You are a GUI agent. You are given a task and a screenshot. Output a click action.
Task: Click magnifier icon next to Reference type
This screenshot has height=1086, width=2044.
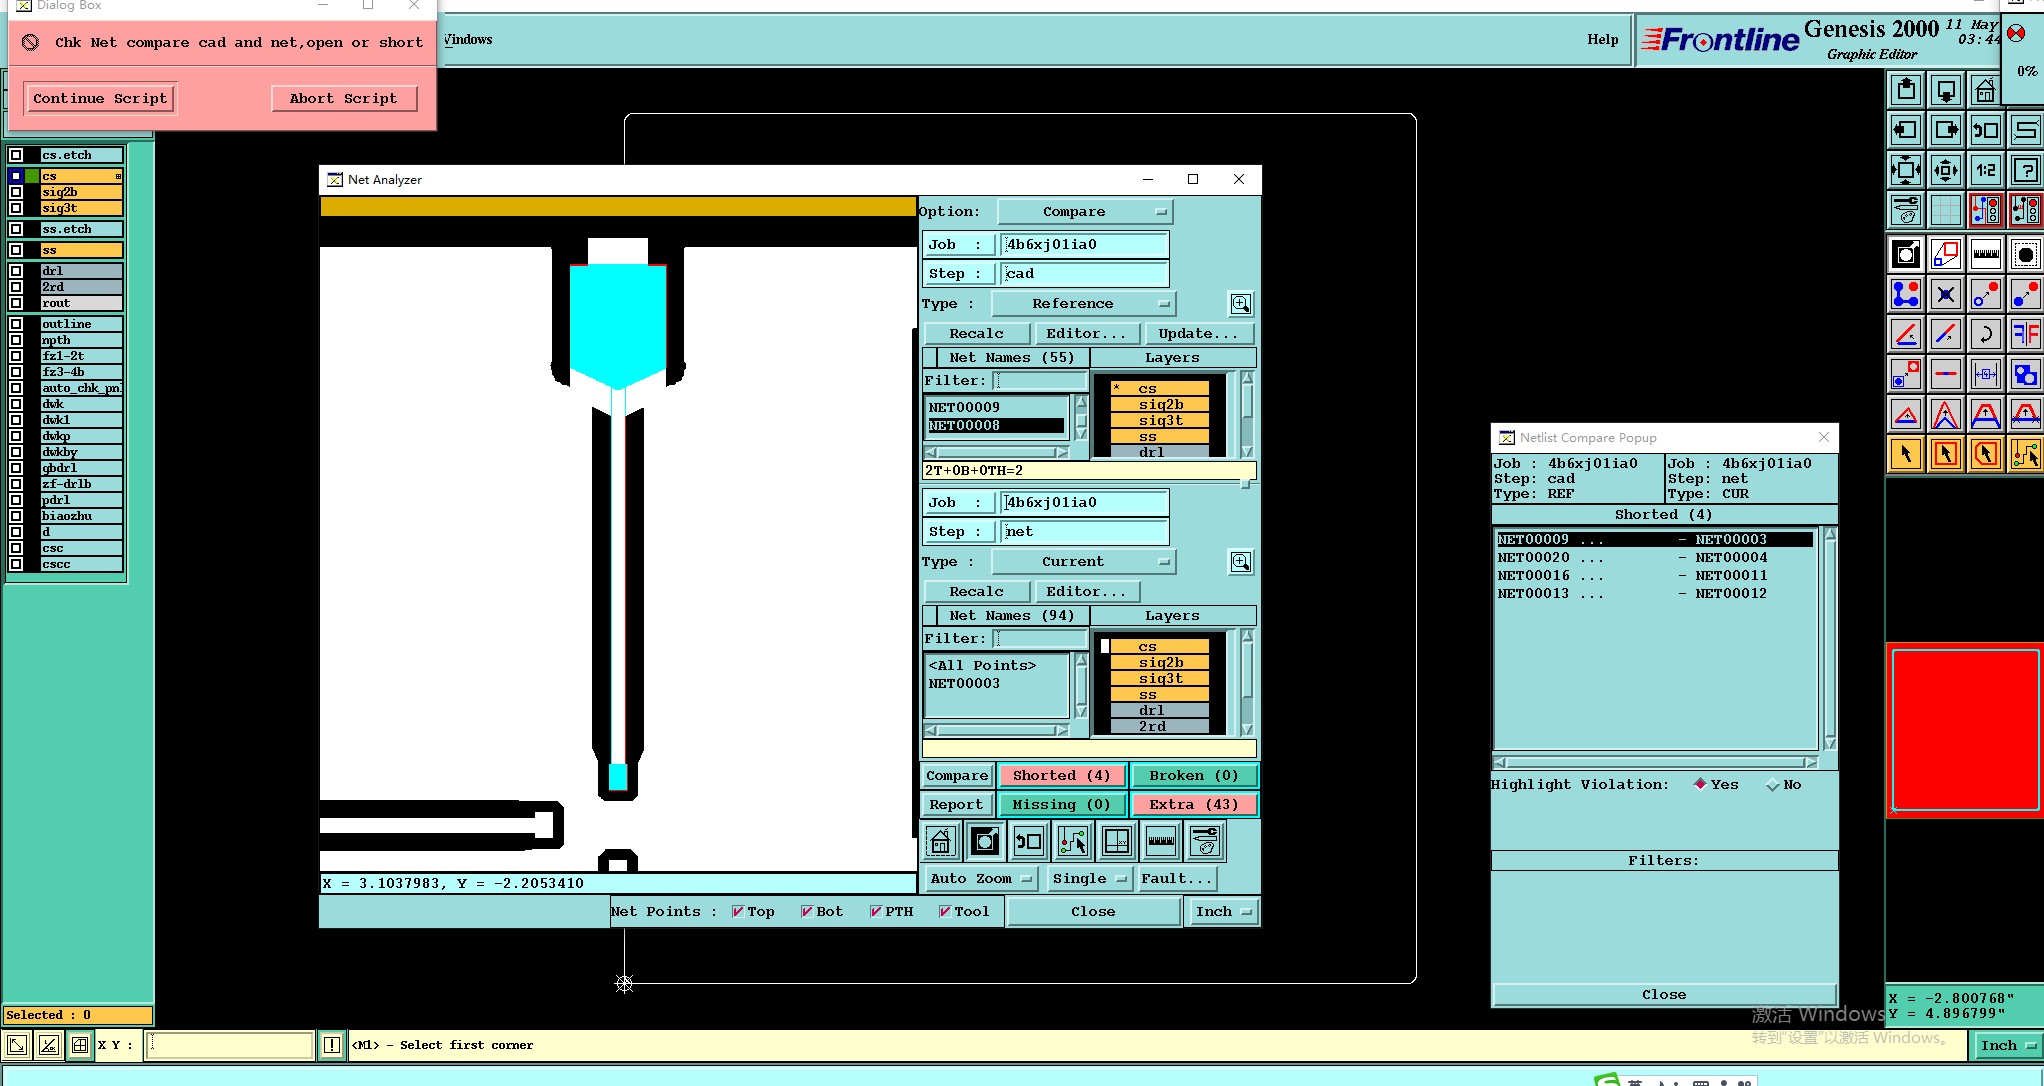(1240, 304)
